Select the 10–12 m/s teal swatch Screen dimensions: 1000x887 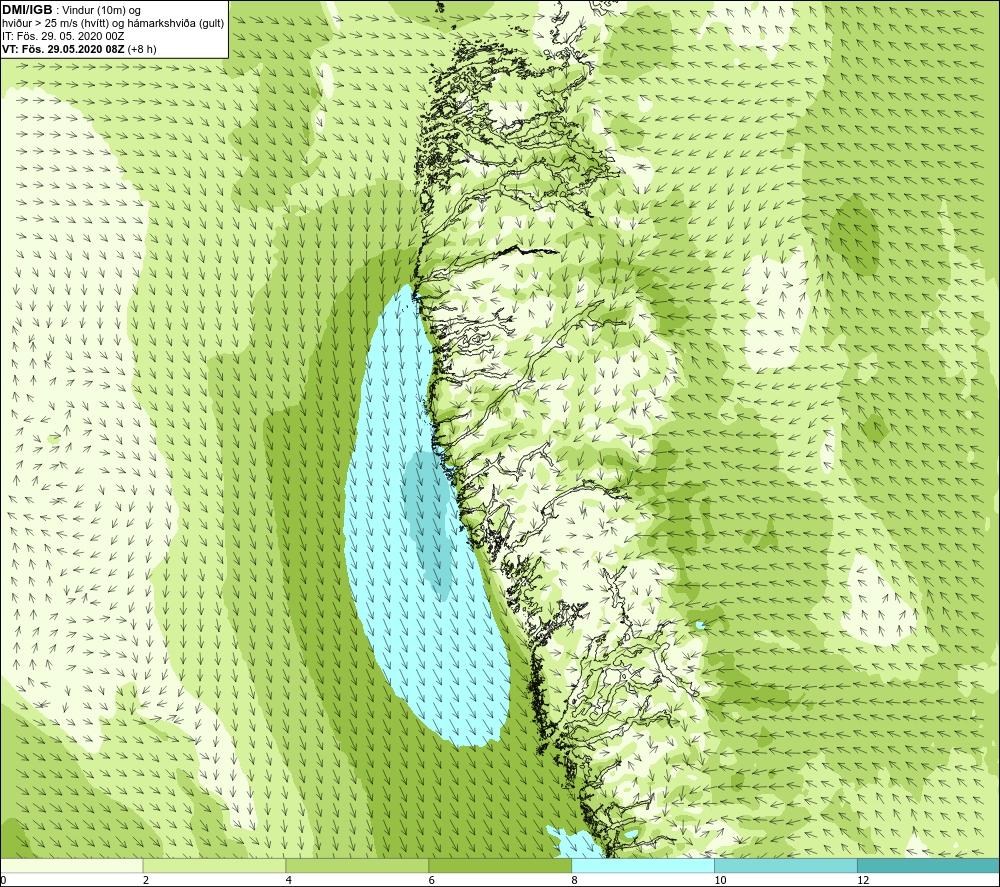[786, 865]
